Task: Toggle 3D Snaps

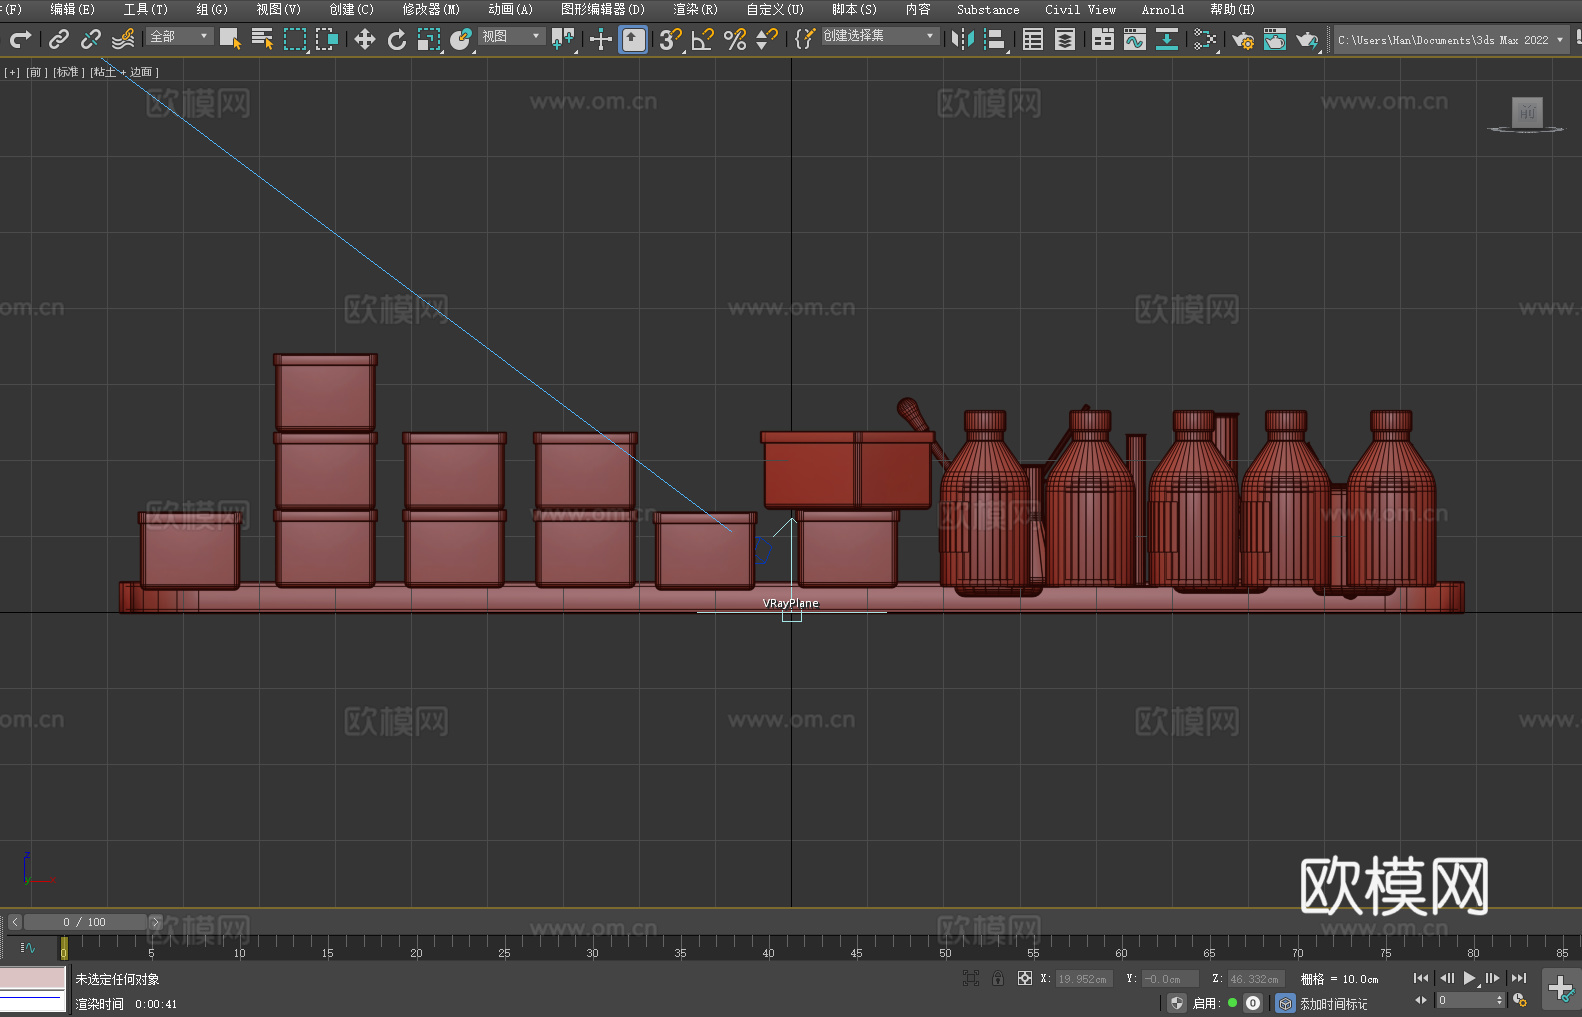Action: click(671, 39)
